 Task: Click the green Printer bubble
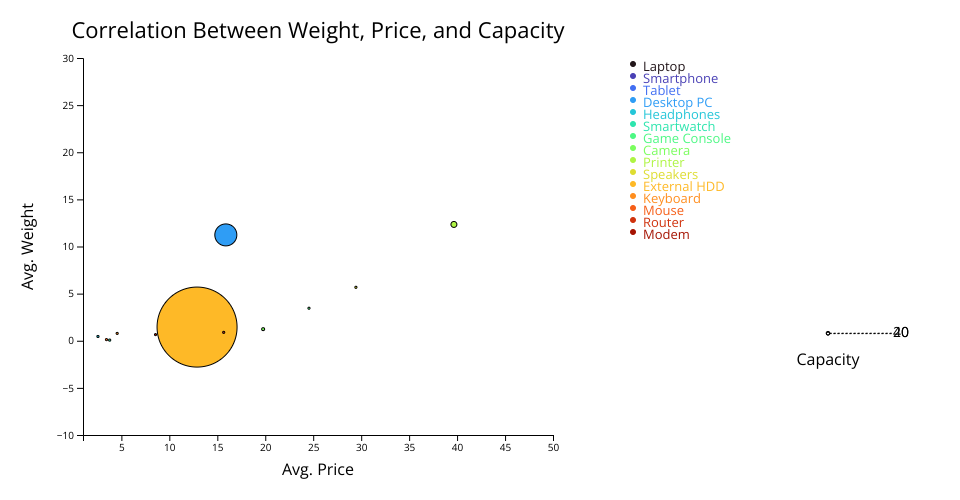[454, 224]
